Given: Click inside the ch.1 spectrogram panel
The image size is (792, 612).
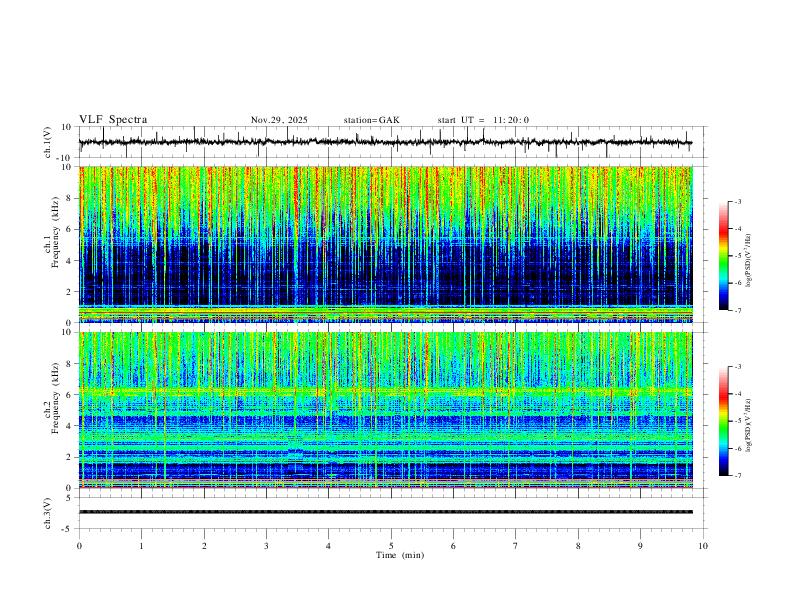Looking at the screenshot, I should tap(386, 244).
